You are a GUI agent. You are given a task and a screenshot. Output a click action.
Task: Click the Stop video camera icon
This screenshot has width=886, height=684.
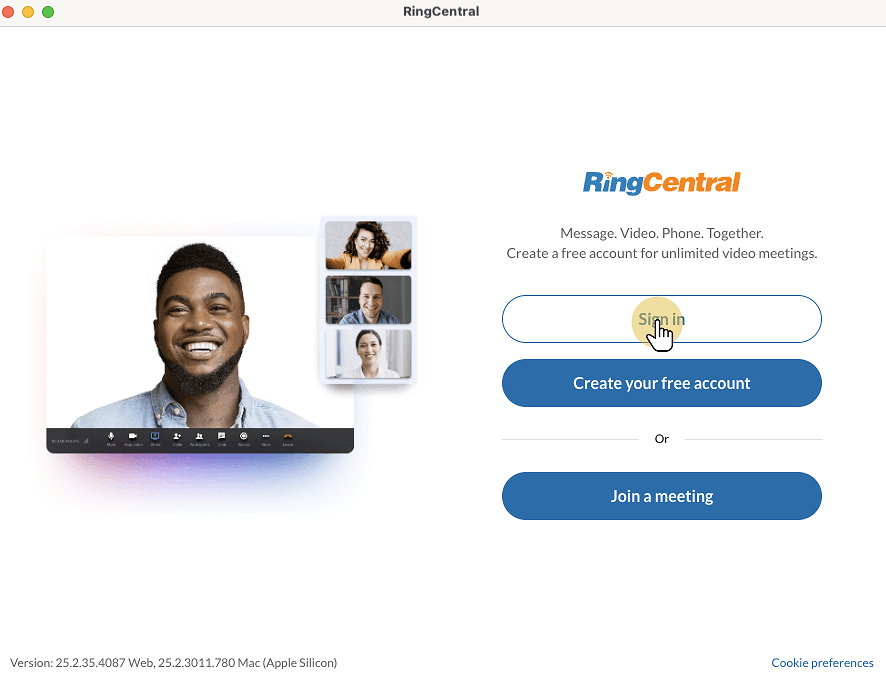point(133,437)
